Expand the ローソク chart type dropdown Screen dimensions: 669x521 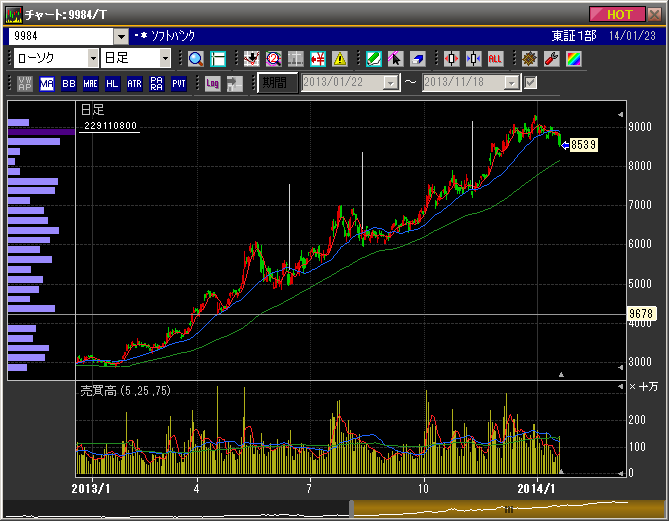[x=92, y=58]
